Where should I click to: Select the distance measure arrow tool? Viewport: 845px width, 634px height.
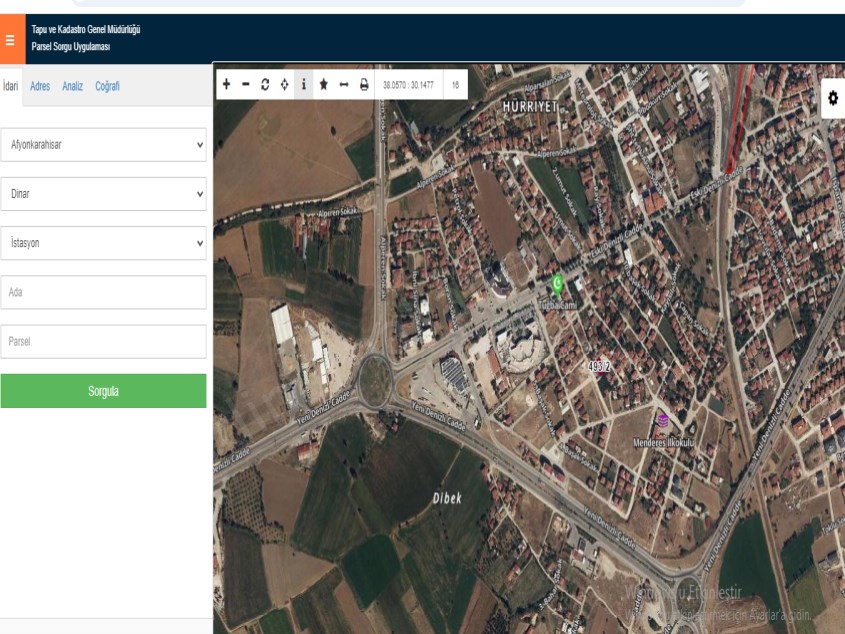click(344, 84)
